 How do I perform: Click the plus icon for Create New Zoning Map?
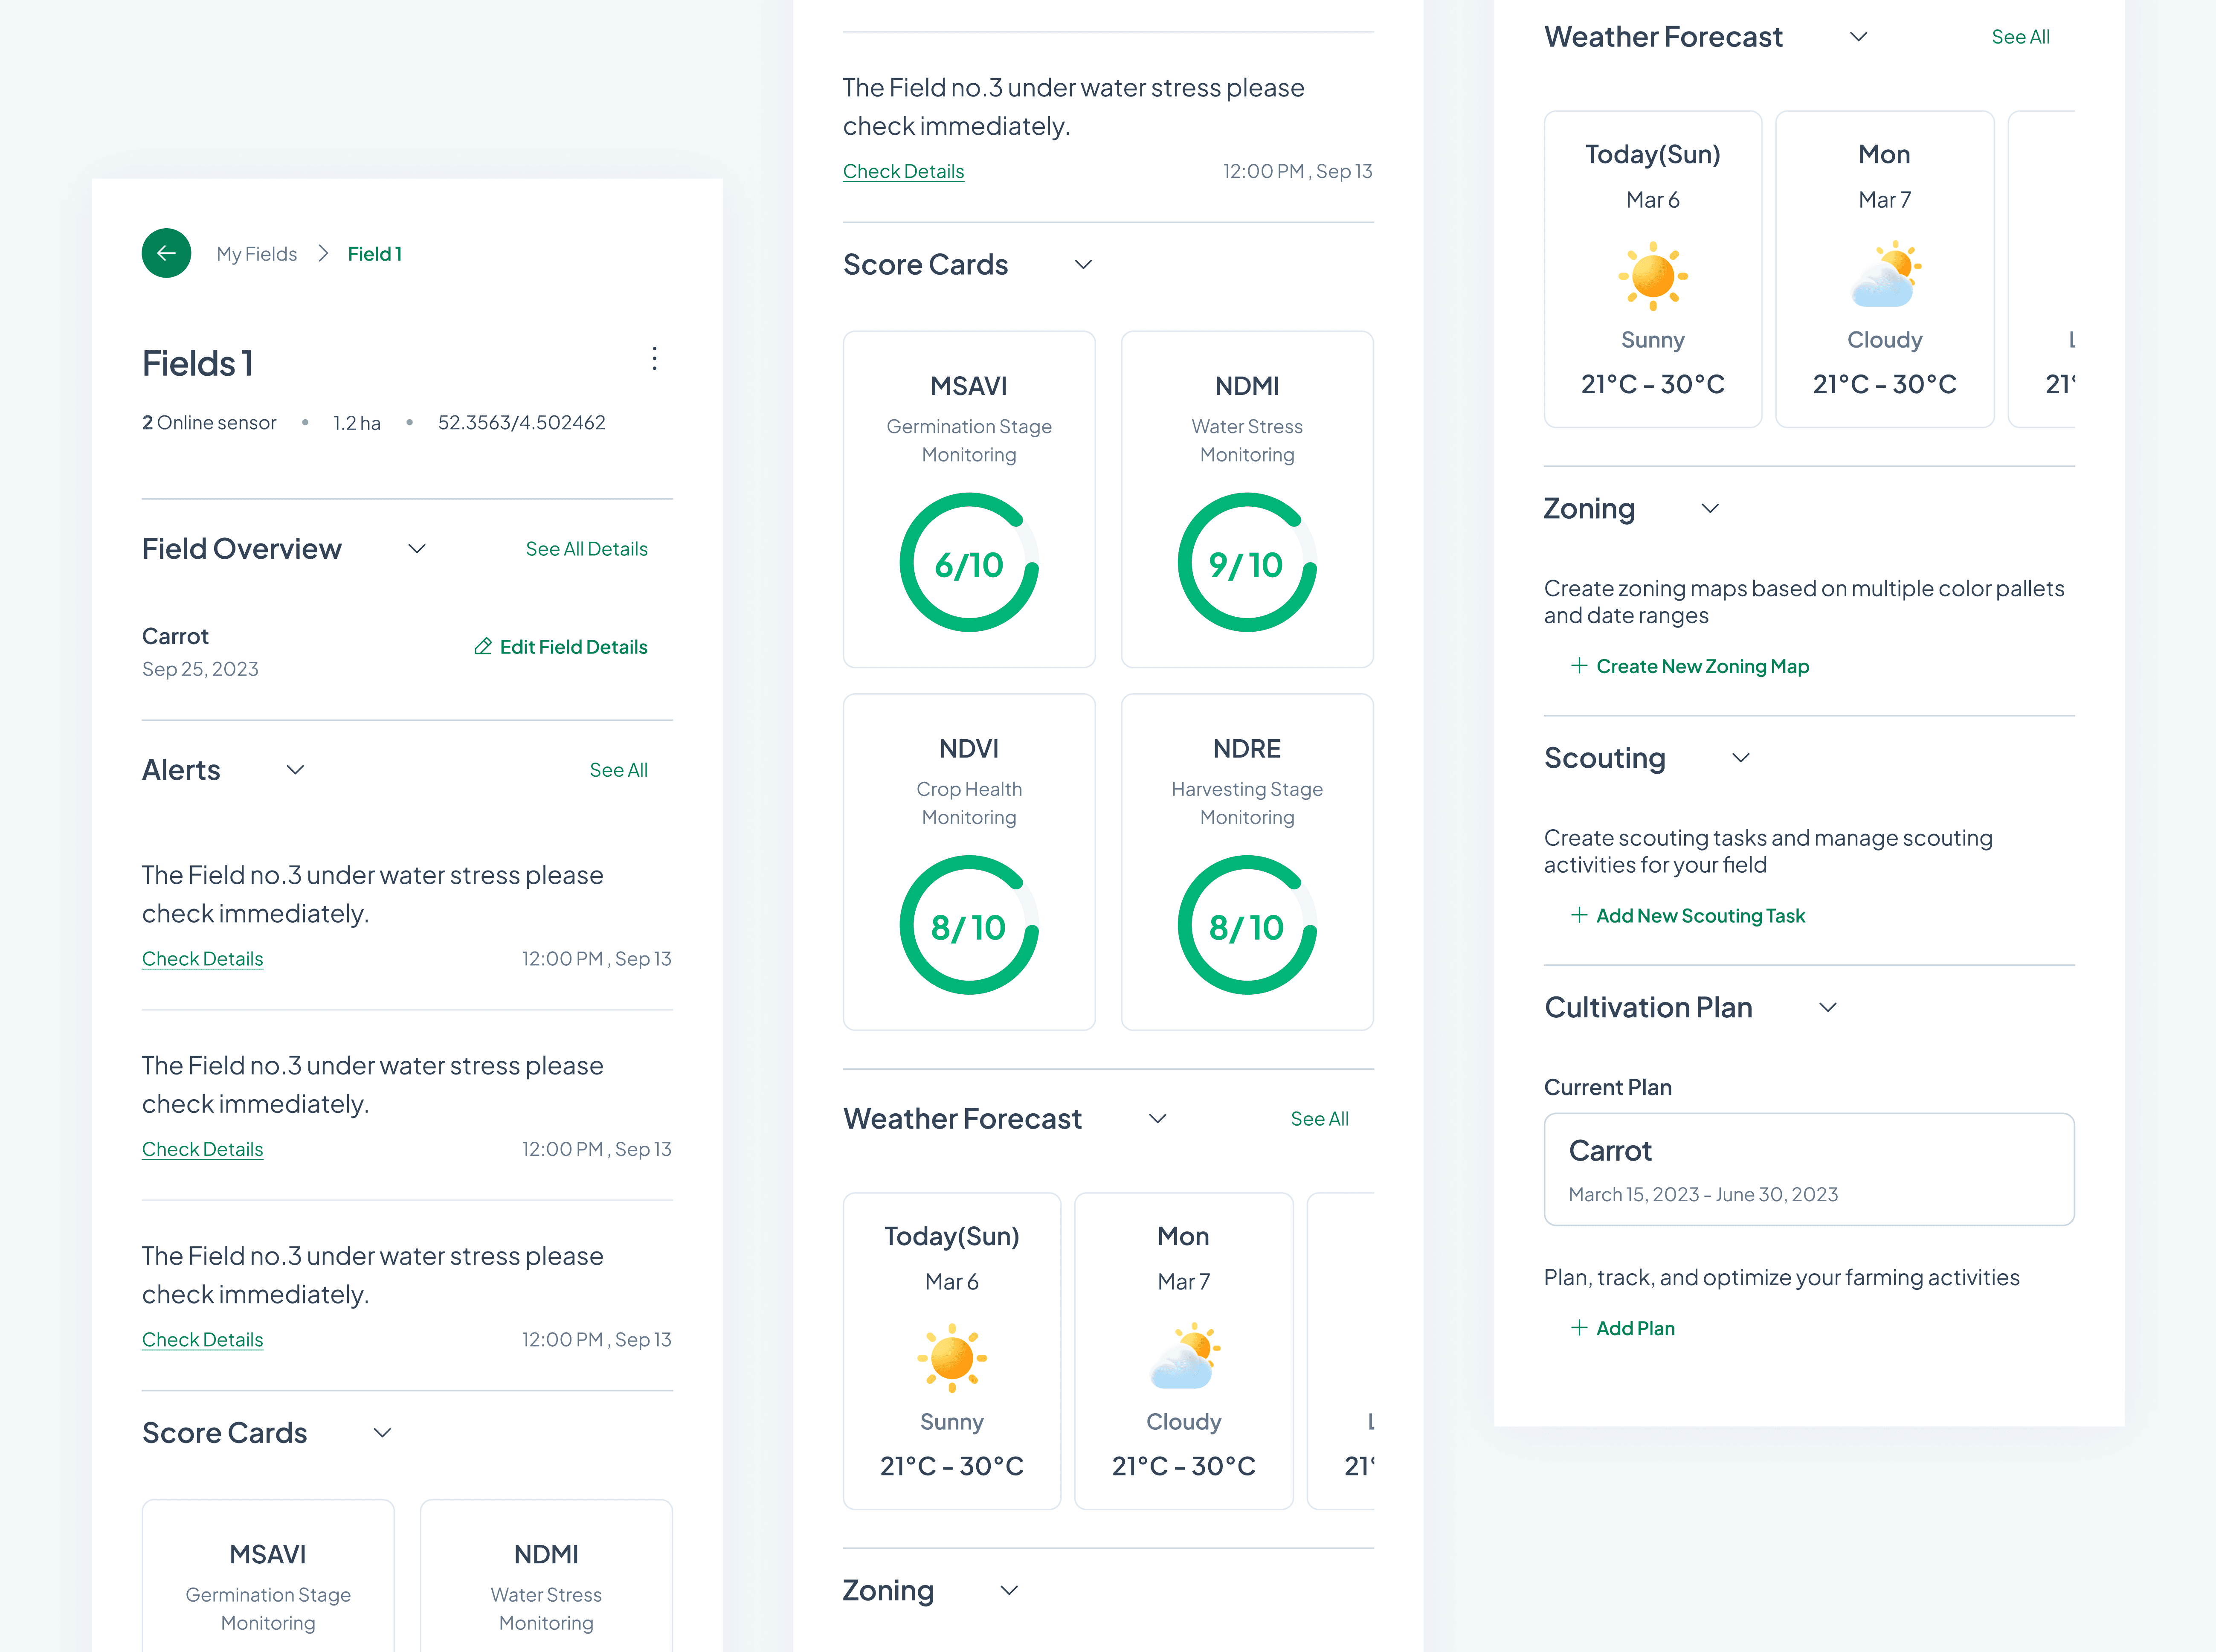coord(1579,666)
